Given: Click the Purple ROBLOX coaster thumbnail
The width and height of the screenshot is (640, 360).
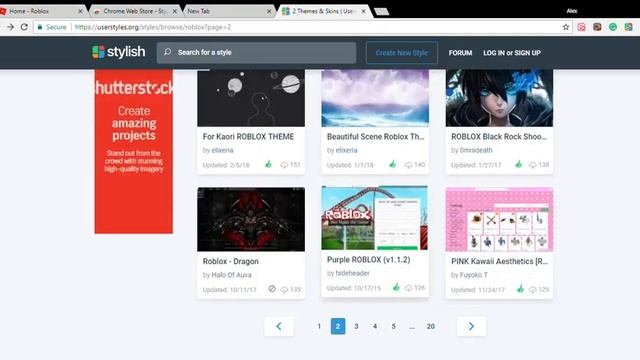Looking at the screenshot, I should coord(375,218).
